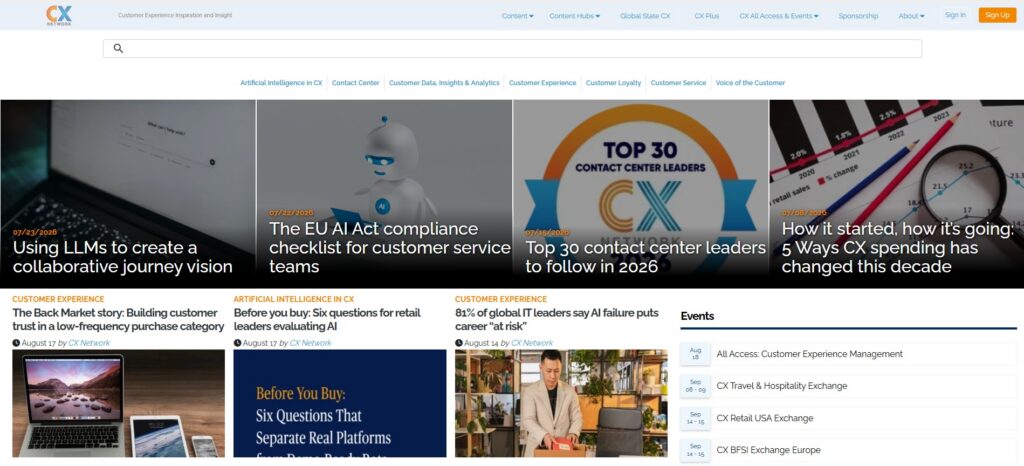This screenshot has height=466, width=1024.
Task: Click the Sign In link
Action: (955, 15)
